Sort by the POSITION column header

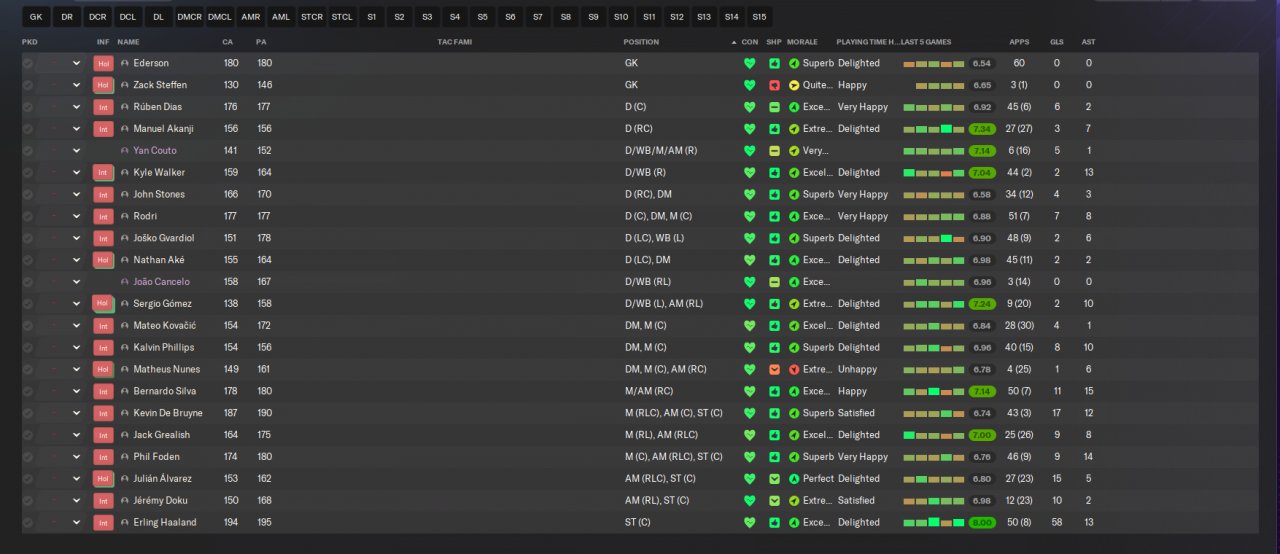tap(641, 42)
